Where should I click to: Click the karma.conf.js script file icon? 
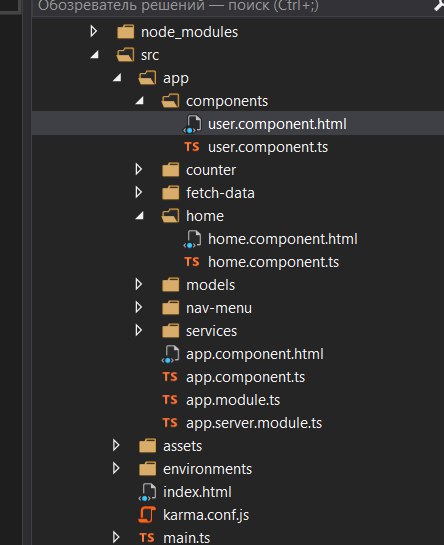[147, 515]
